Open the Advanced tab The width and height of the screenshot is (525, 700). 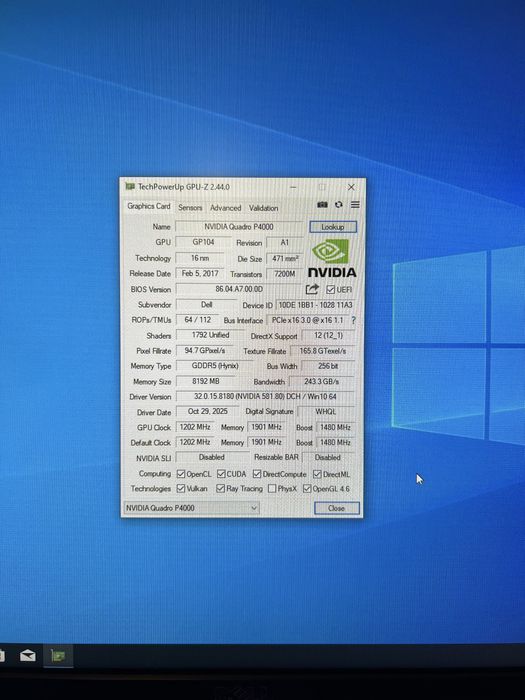pyautogui.click(x=225, y=208)
